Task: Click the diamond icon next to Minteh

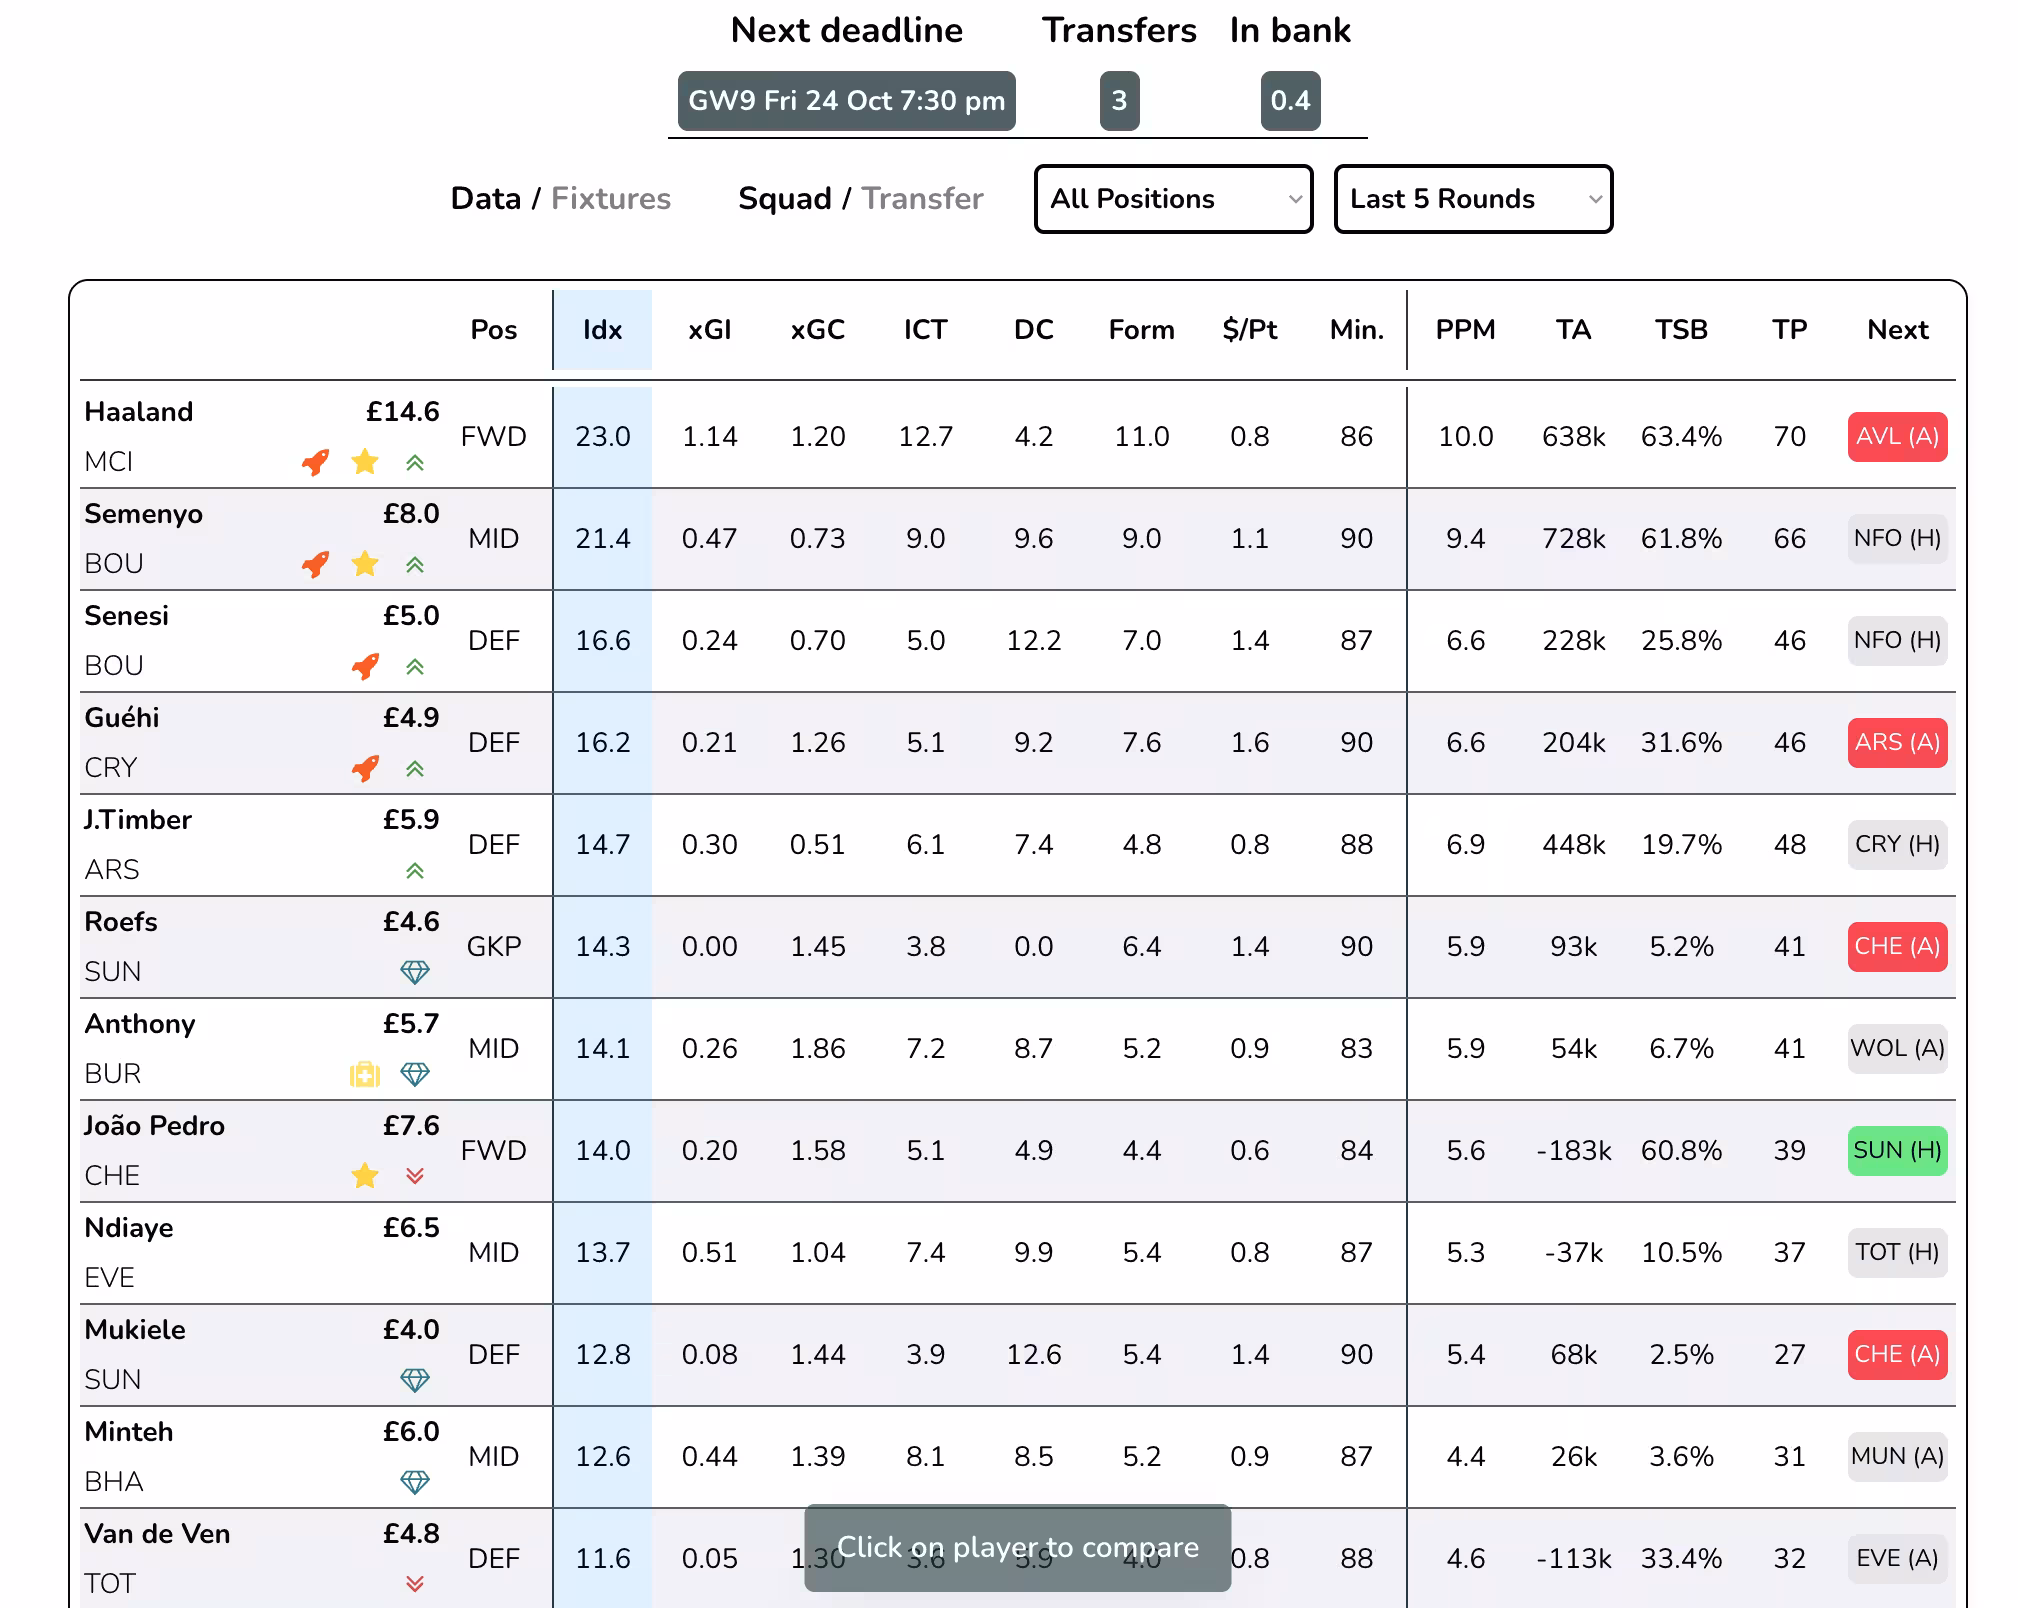Action: click(415, 1482)
